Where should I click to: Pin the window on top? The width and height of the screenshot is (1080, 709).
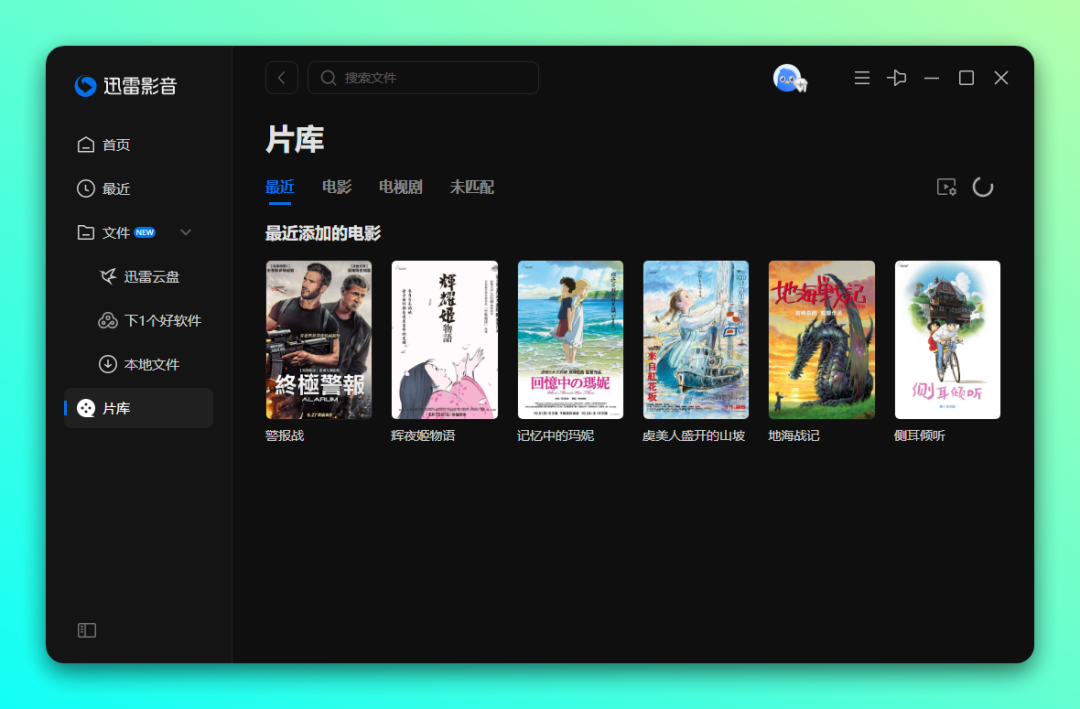pyautogui.click(x=897, y=78)
